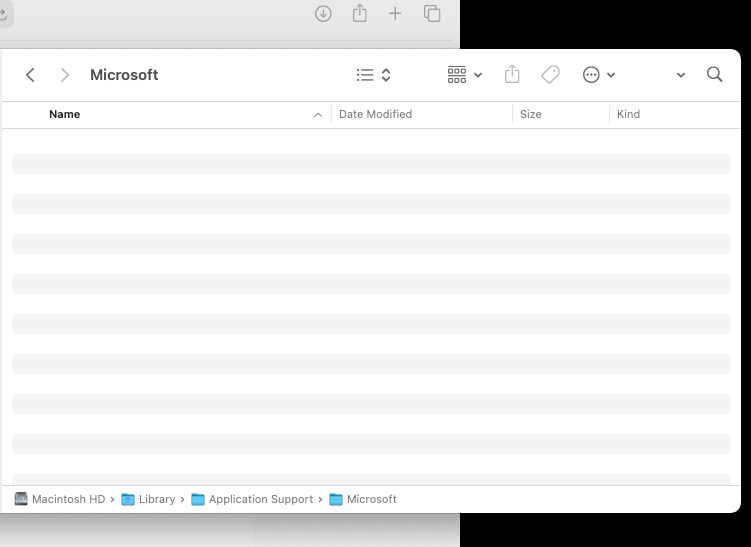Sort by Size column header
751x547 pixels.
[x=531, y=114]
